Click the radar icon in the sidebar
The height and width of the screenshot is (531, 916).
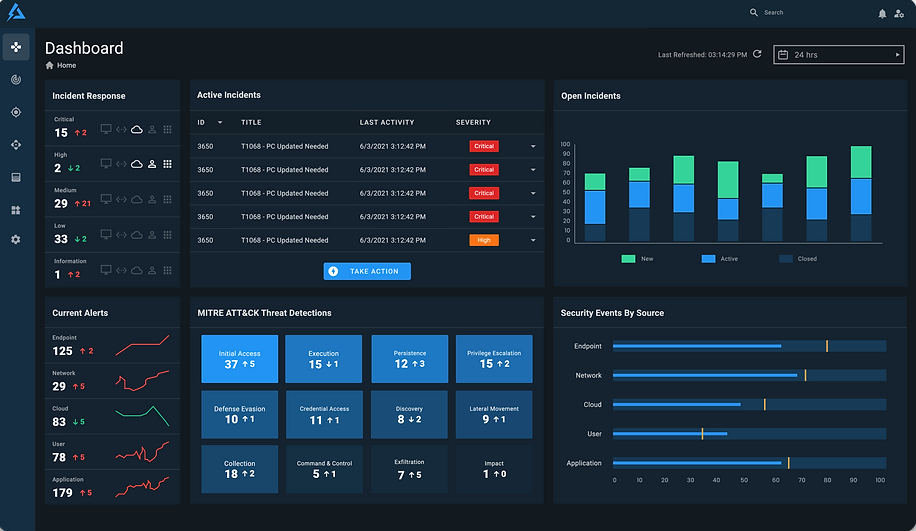(x=16, y=79)
